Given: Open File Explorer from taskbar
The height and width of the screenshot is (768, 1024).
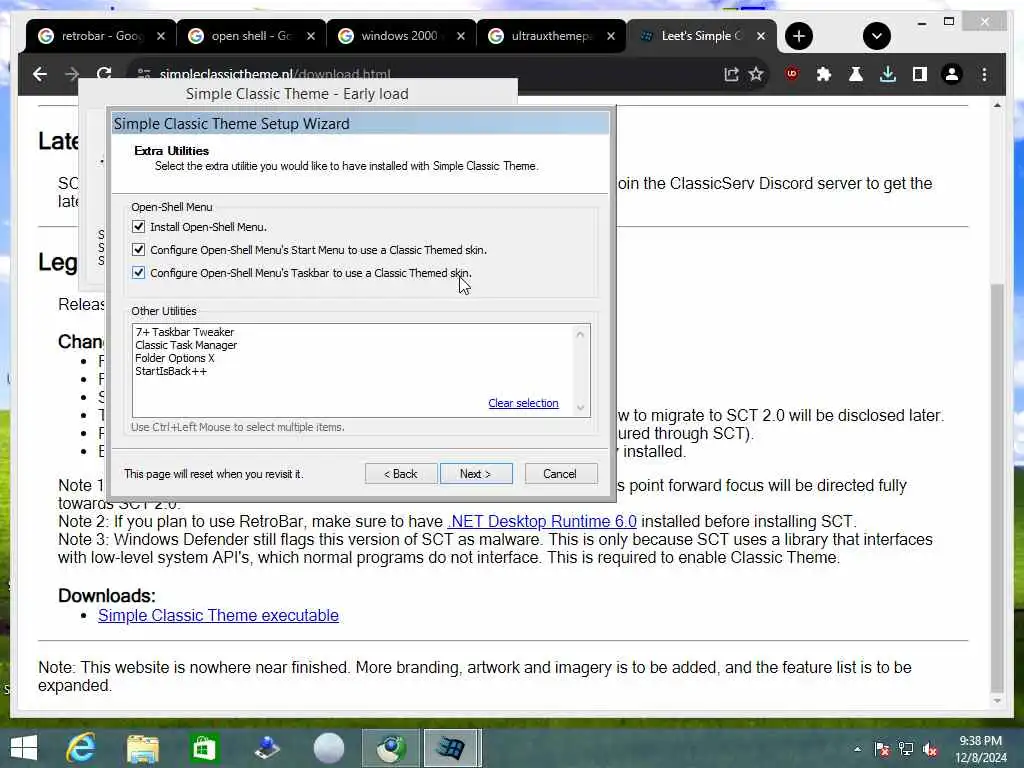Looking at the screenshot, I should tap(142, 748).
